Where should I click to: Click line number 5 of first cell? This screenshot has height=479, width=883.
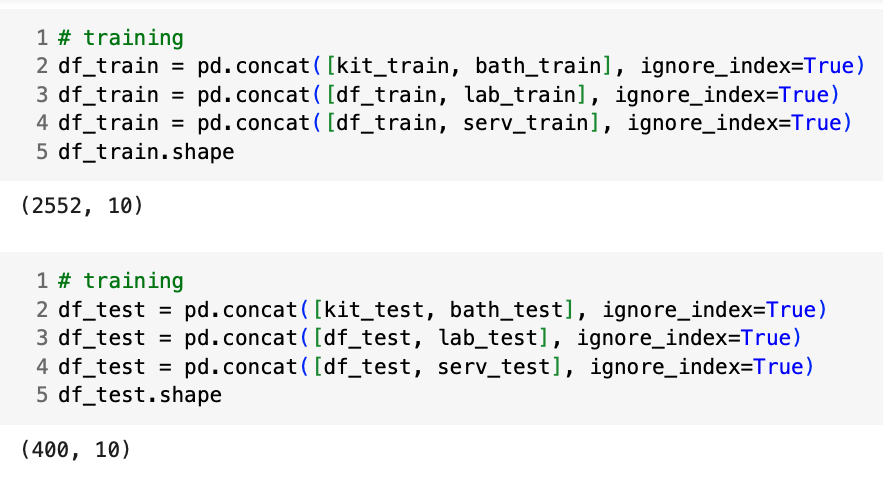42,152
